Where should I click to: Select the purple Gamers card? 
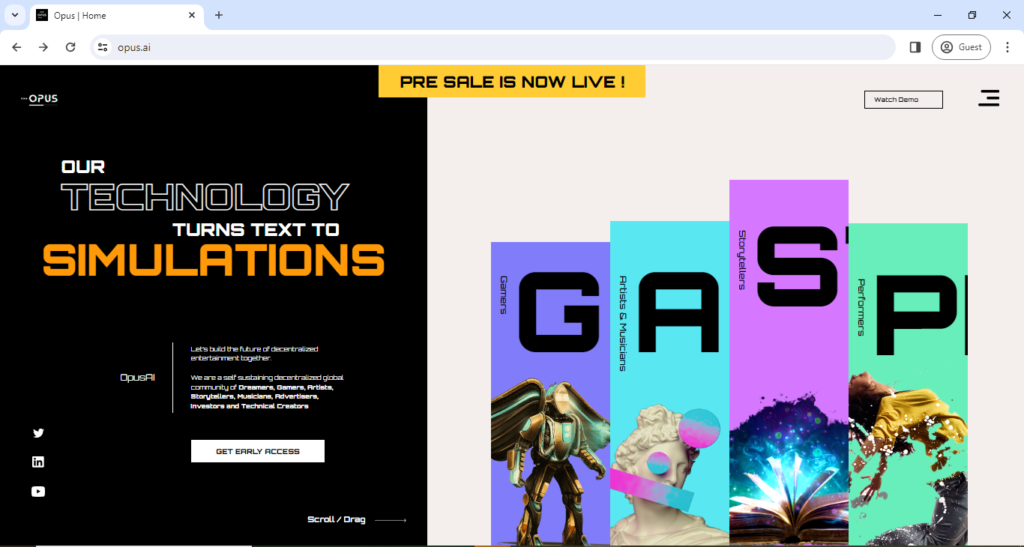point(550,400)
